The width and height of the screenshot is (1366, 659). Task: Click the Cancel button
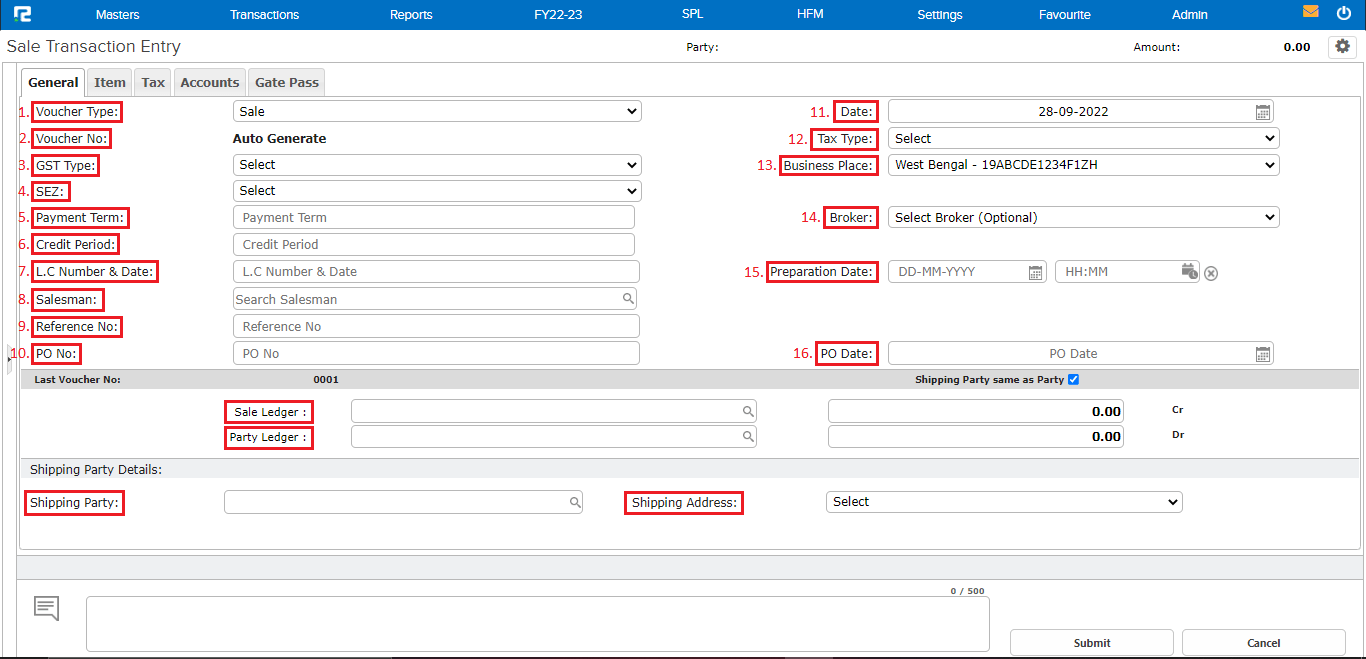coord(1263,642)
